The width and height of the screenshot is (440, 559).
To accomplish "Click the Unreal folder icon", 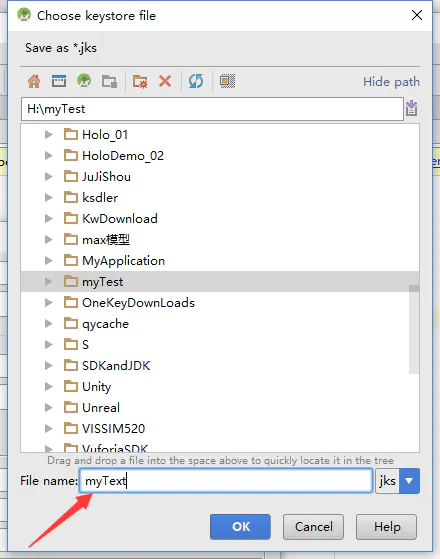I will pos(71,407).
